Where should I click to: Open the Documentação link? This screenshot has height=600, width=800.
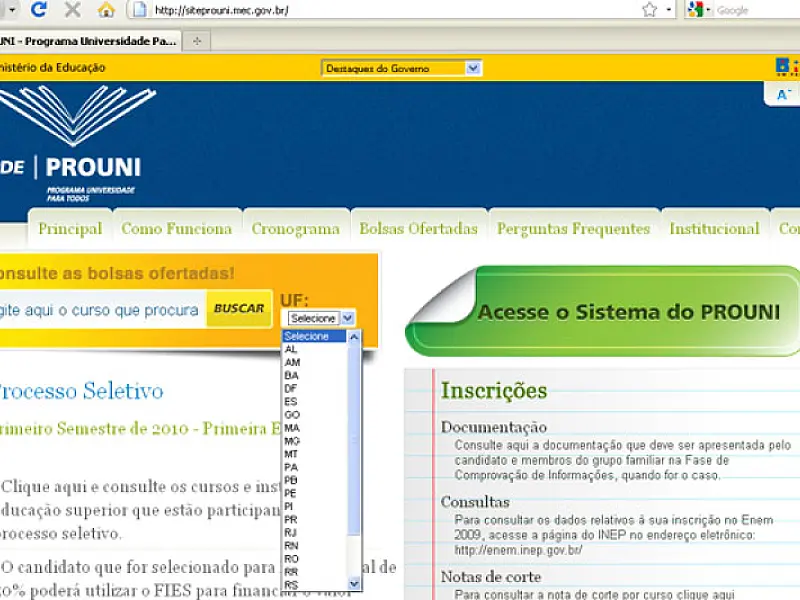coord(494,427)
